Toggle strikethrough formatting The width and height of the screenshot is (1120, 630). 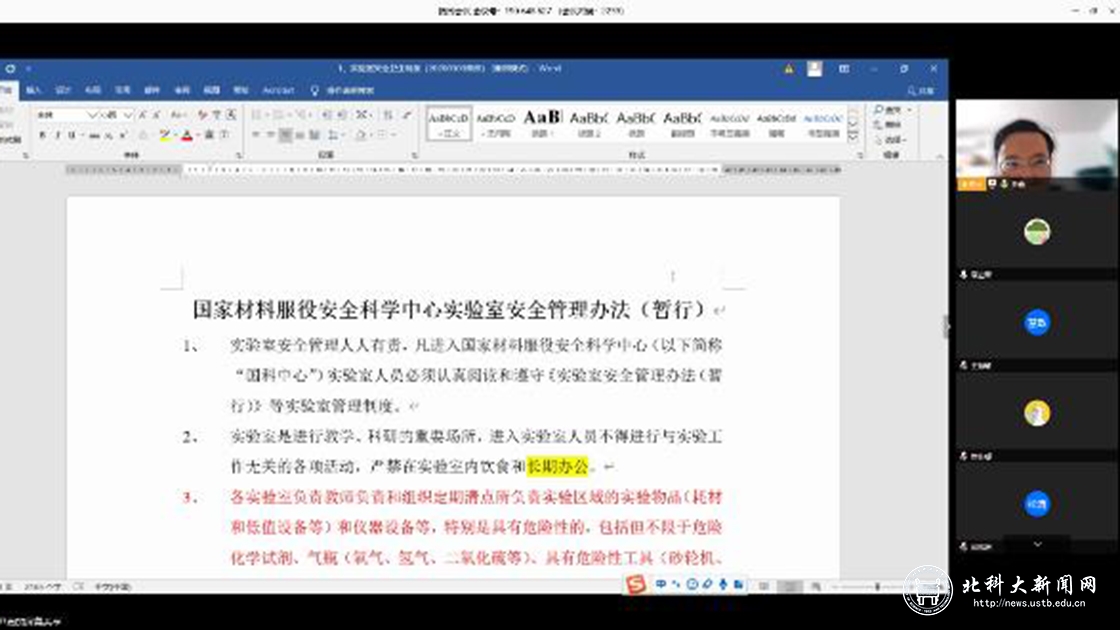94,135
